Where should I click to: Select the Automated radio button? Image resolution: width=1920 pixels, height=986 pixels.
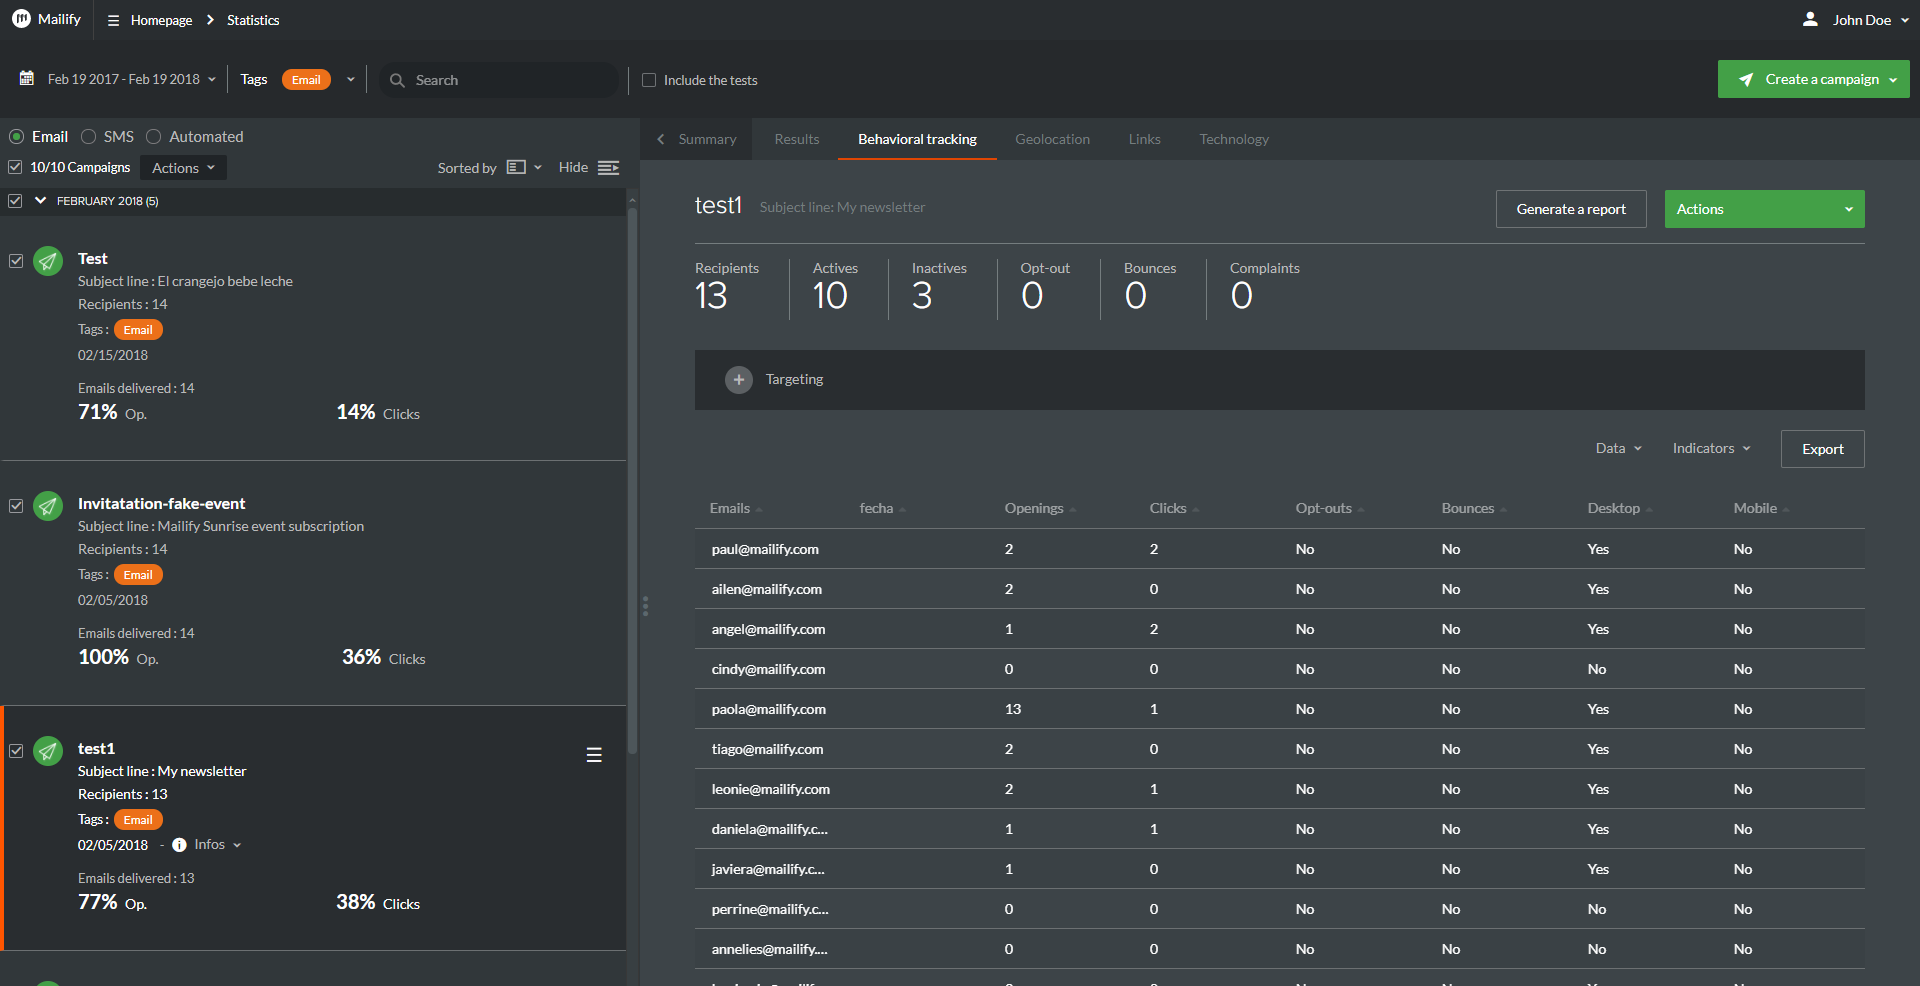[x=154, y=136]
